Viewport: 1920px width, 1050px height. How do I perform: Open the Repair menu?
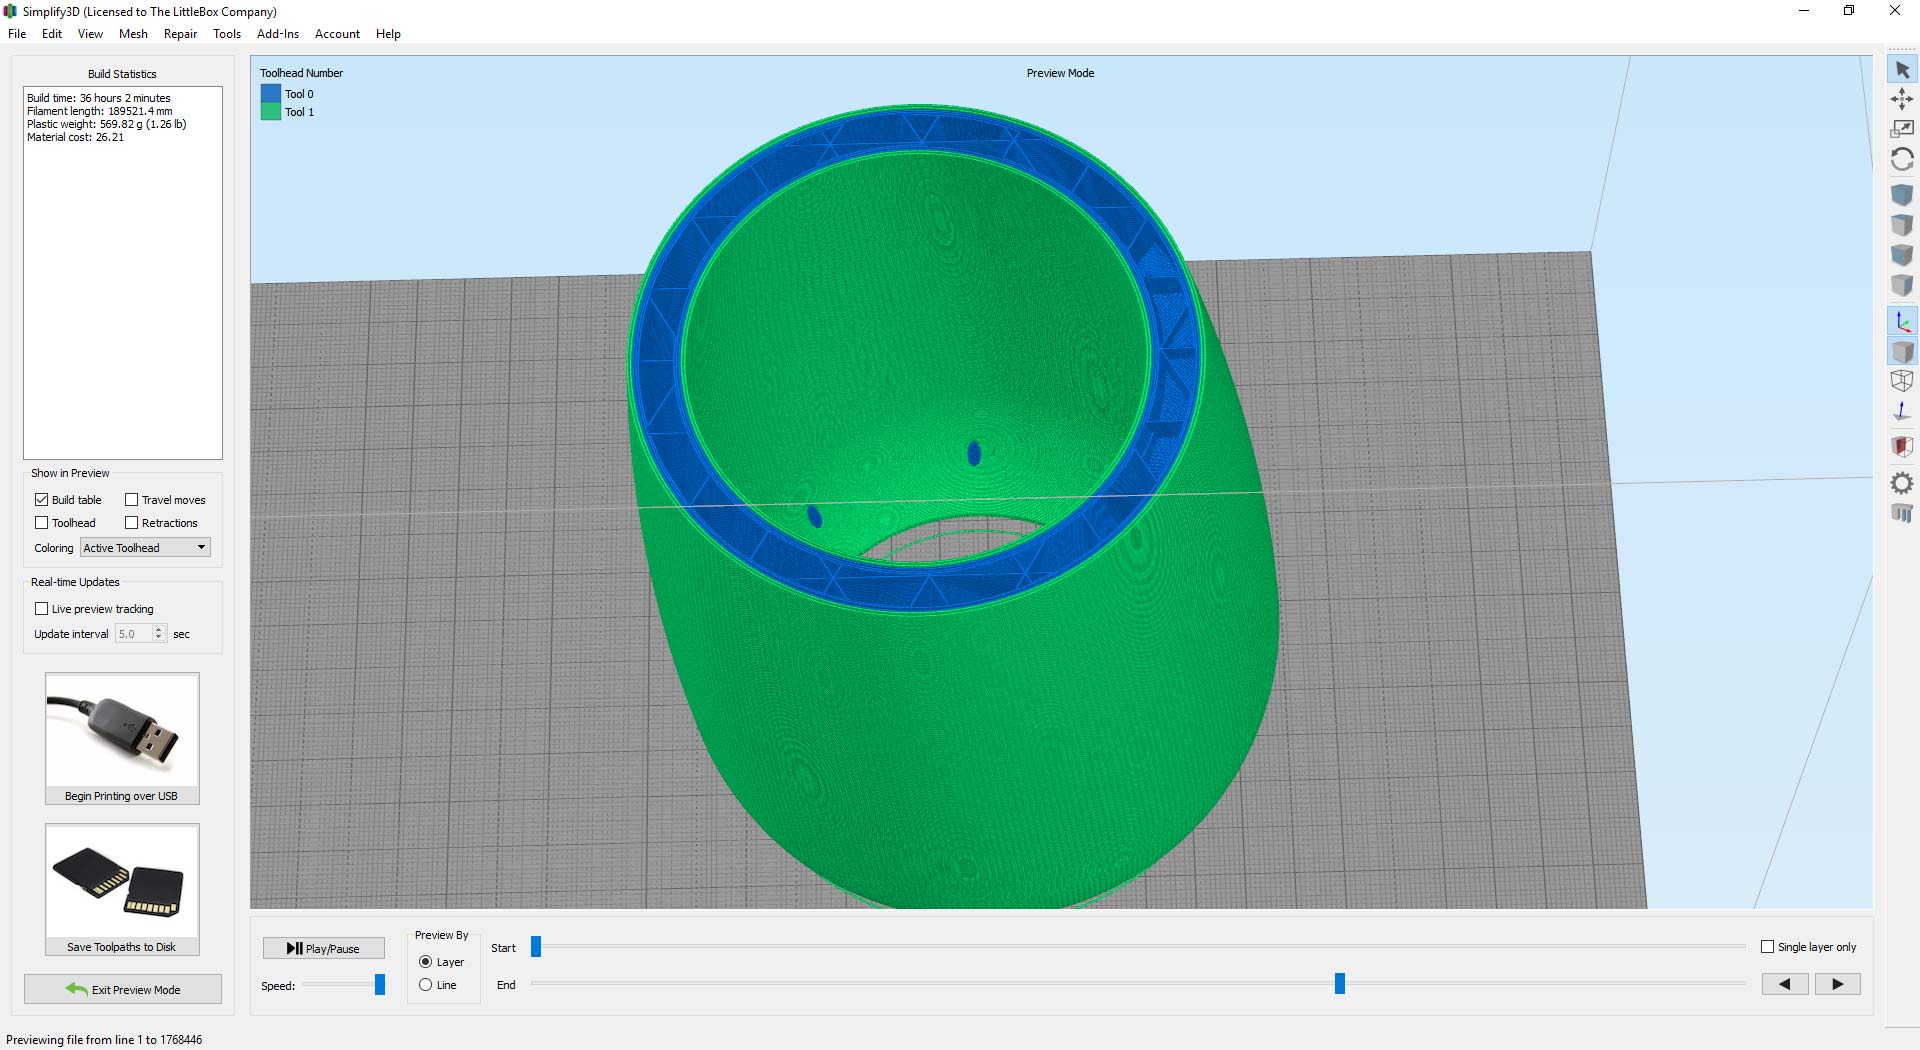[180, 33]
